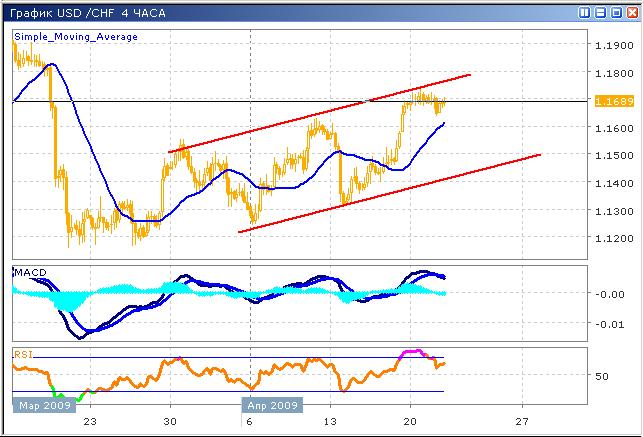Click the RSI indicator label
The height and width of the screenshot is (437, 643).
pyautogui.click(x=23, y=353)
